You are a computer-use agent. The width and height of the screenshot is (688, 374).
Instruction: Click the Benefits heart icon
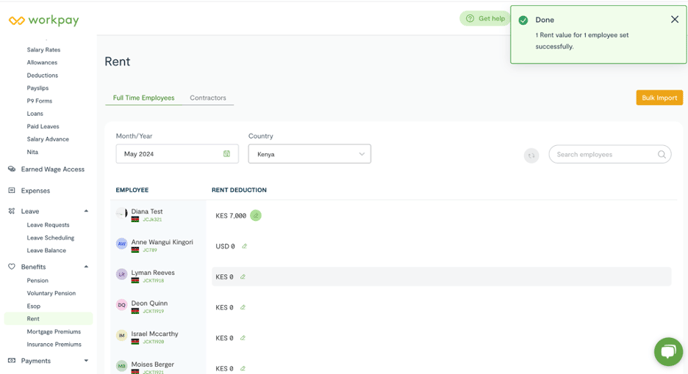tap(12, 266)
